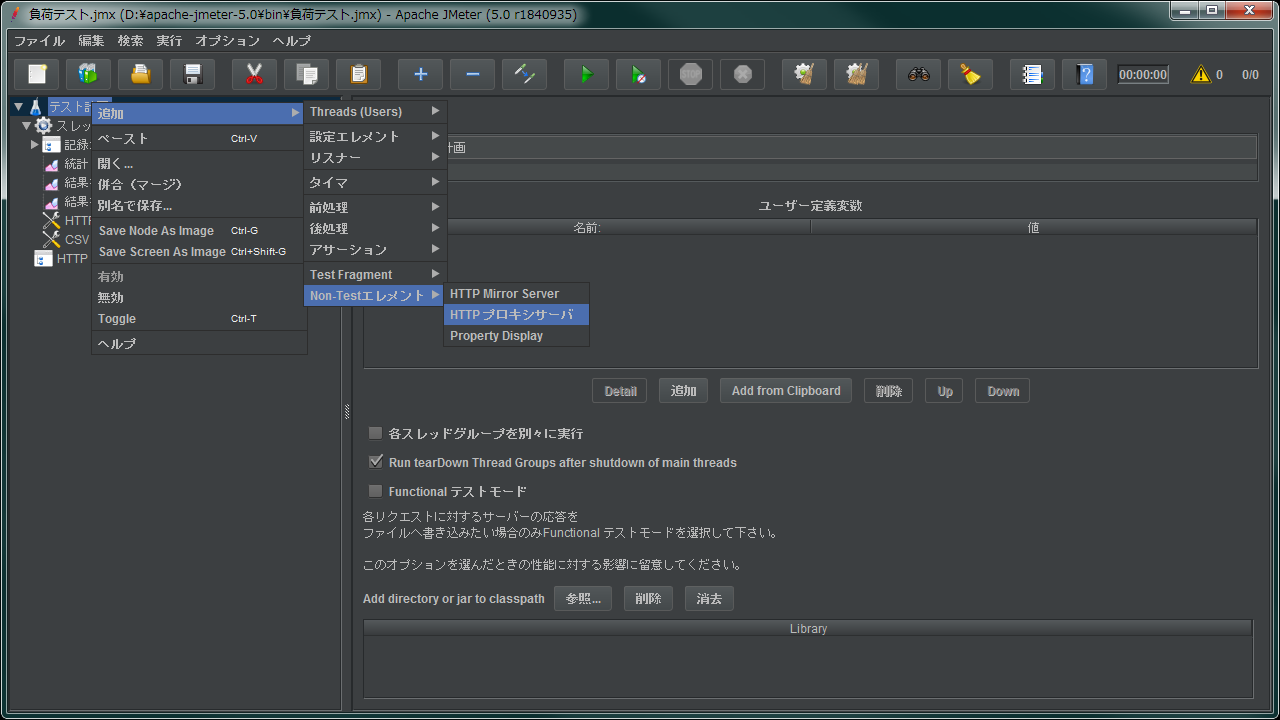The image size is (1280, 720).
Task: Expand the 記録 tree node
Action: point(34,144)
